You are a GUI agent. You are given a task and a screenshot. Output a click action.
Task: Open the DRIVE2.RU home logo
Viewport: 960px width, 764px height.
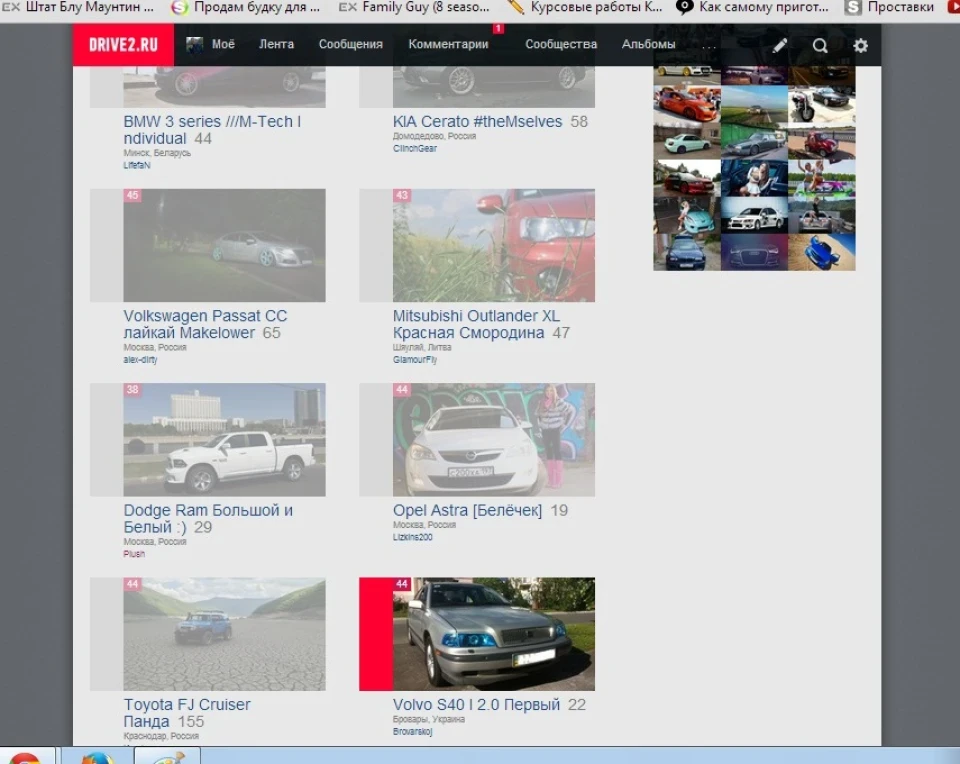(123, 45)
